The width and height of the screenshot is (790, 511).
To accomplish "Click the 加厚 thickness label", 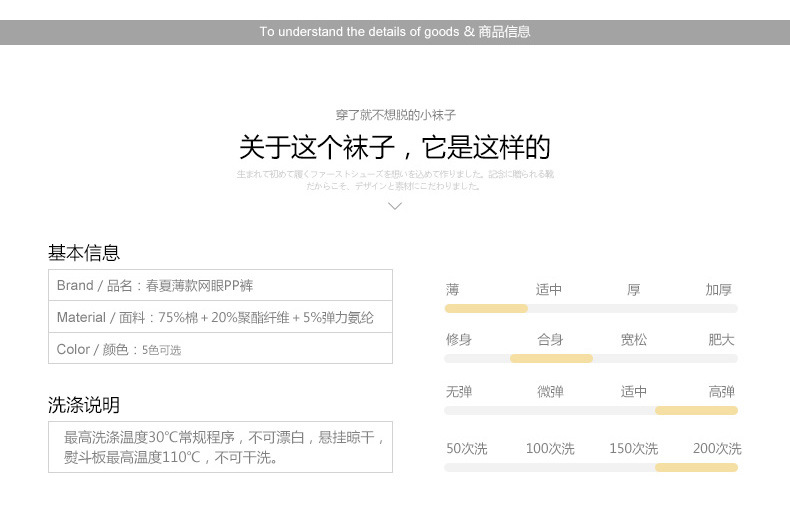I will [x=718, y=290].
